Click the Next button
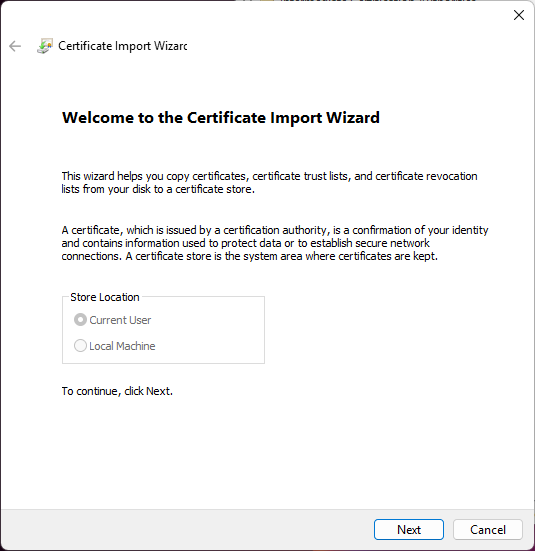The height and width of the screenshot is (551, 535). [x=408, y=529]
